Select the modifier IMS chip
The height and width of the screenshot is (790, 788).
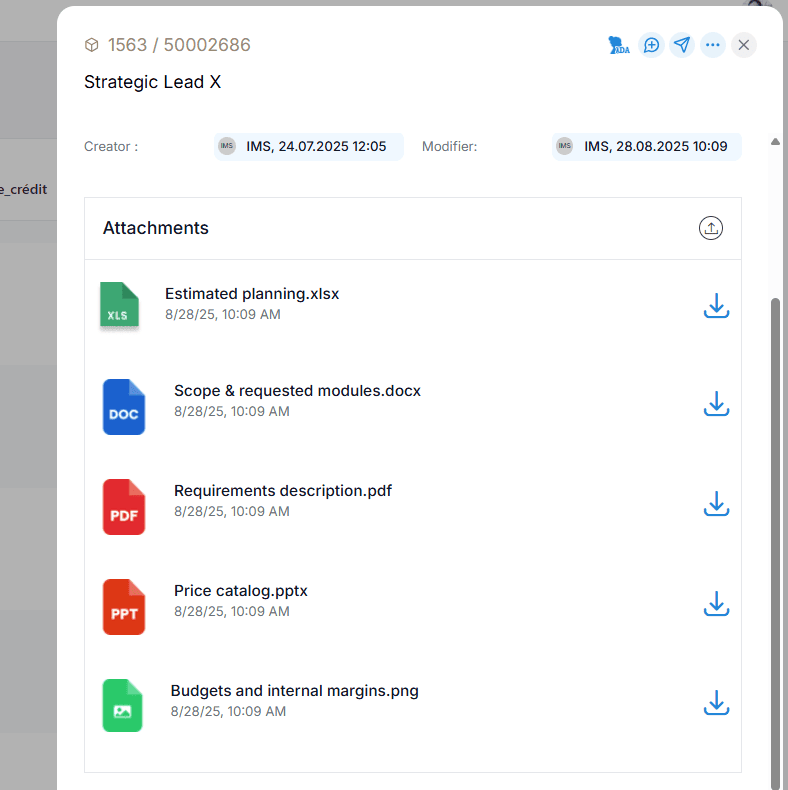click(647, 147)
